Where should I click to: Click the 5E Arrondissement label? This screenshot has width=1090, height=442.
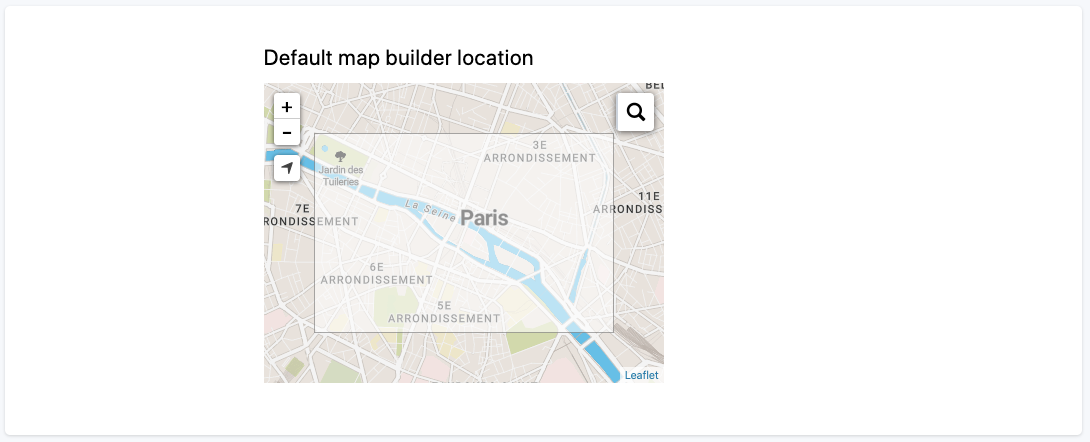[x=444, y=312]
